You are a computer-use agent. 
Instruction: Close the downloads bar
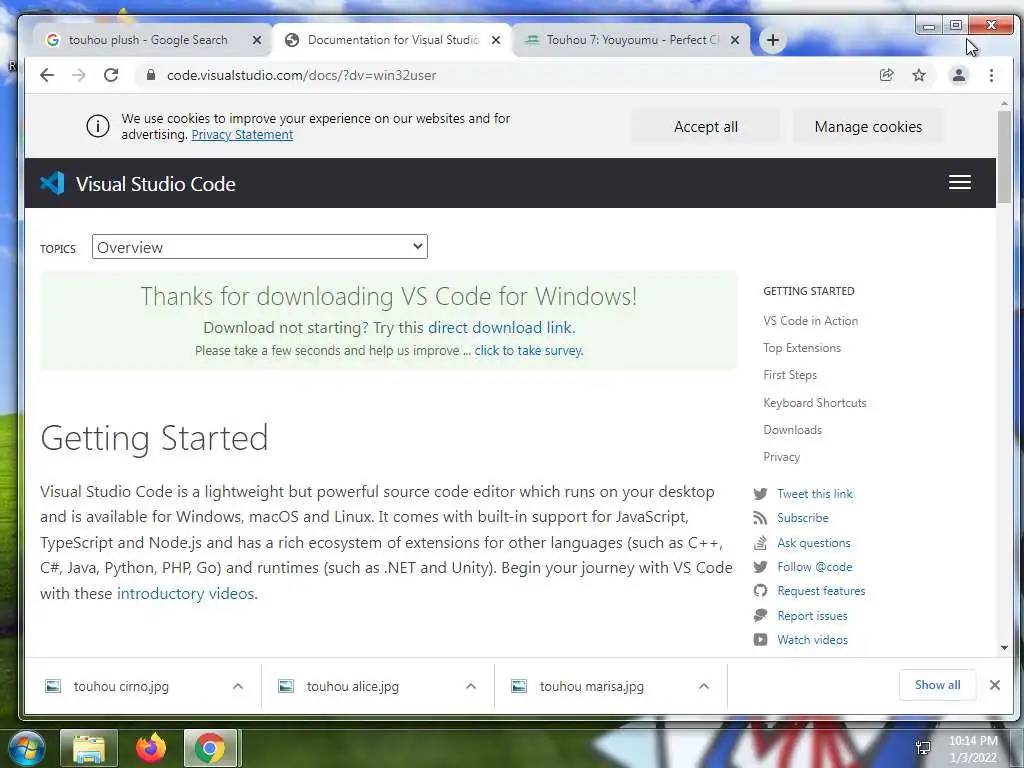pyautogui.click(x=995, y=685)
